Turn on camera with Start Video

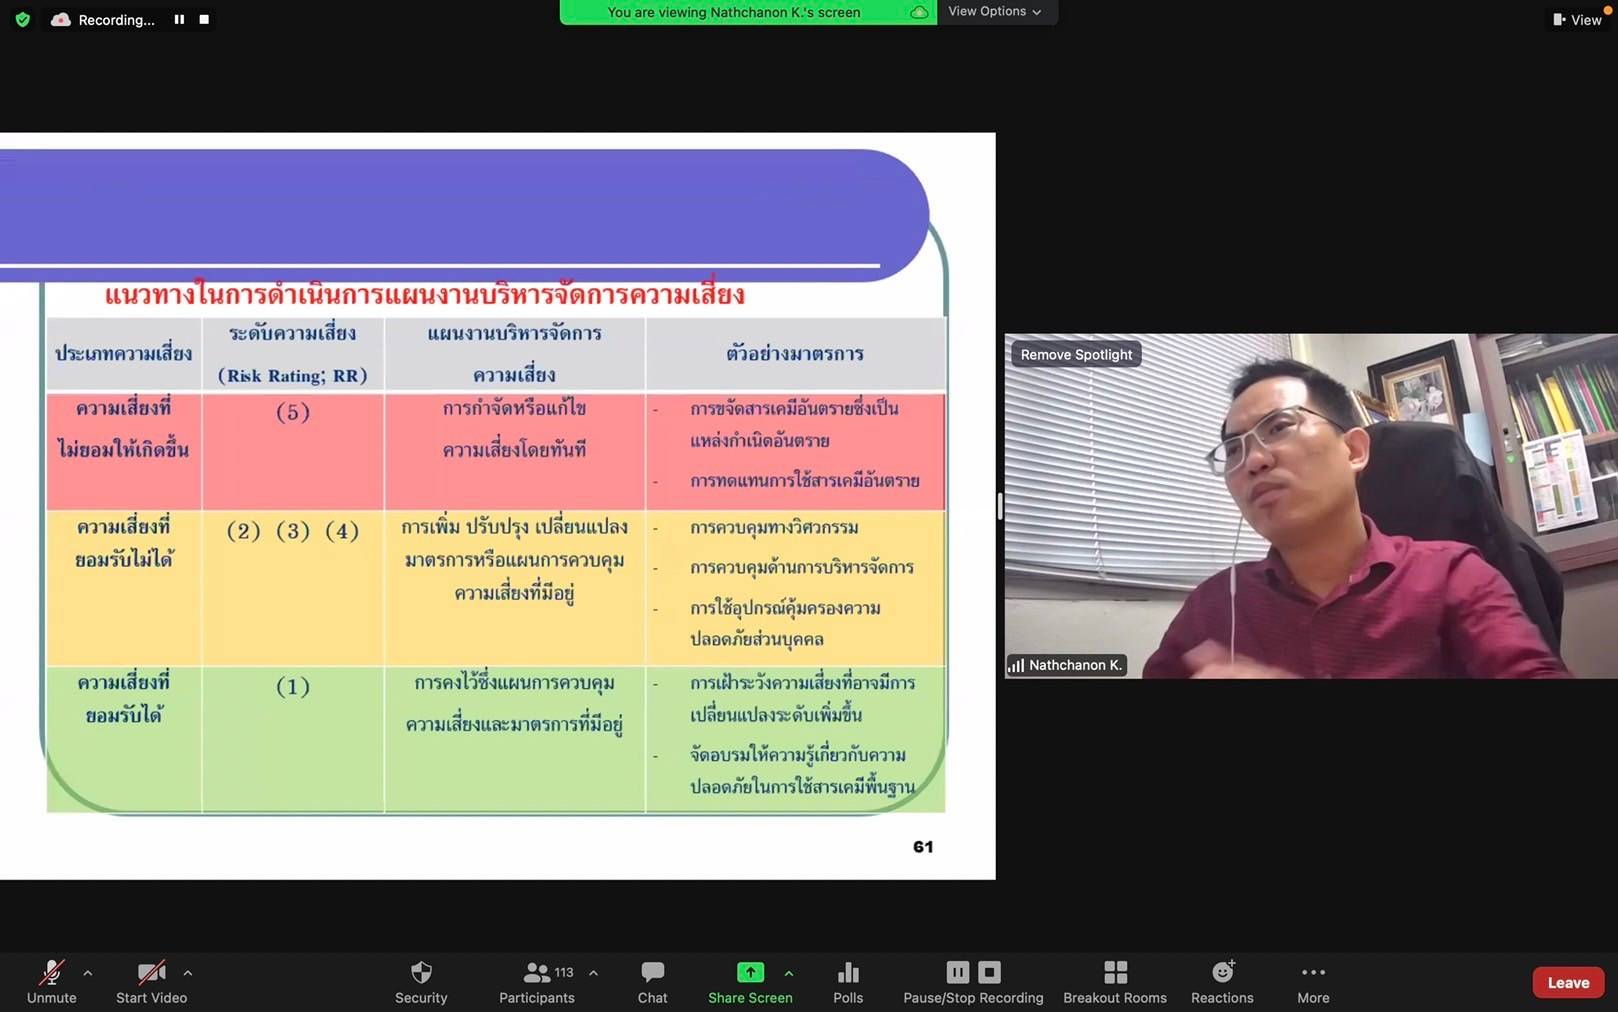point(151,972)
